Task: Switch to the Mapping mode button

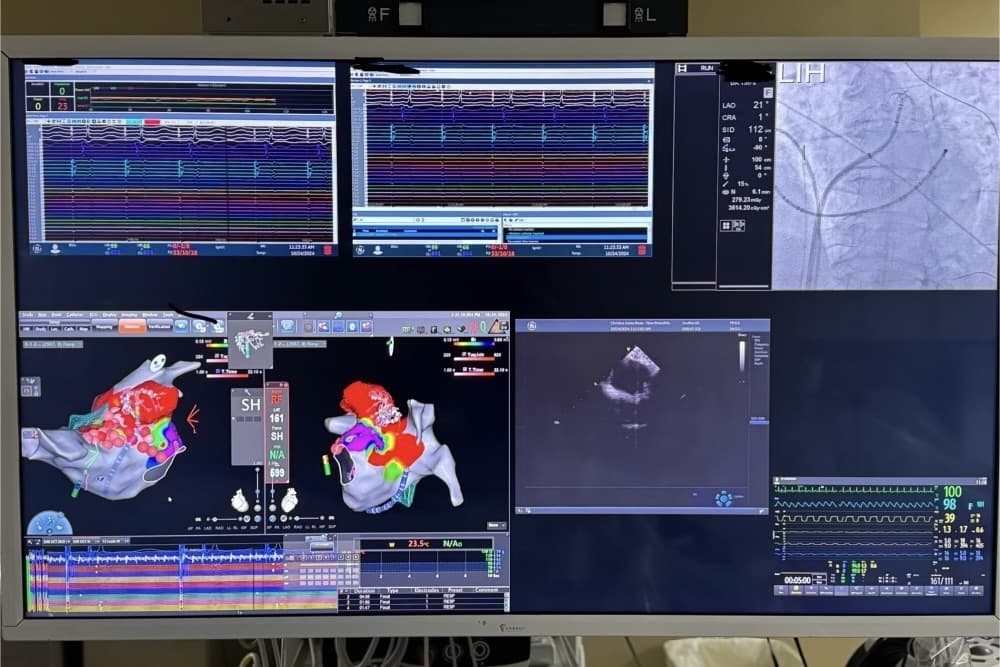Action: [105, 326]
